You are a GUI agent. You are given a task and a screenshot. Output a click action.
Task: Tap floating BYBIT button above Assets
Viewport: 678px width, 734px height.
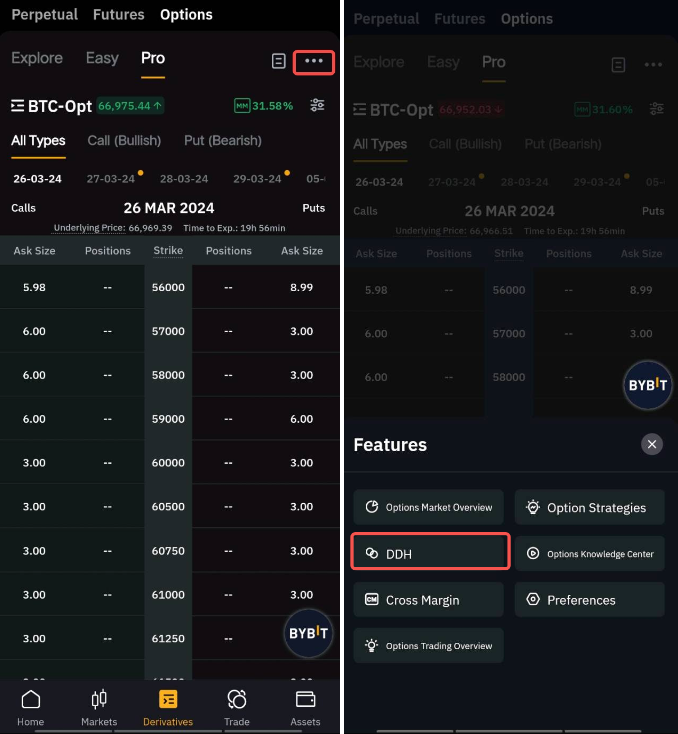[309, 633]
